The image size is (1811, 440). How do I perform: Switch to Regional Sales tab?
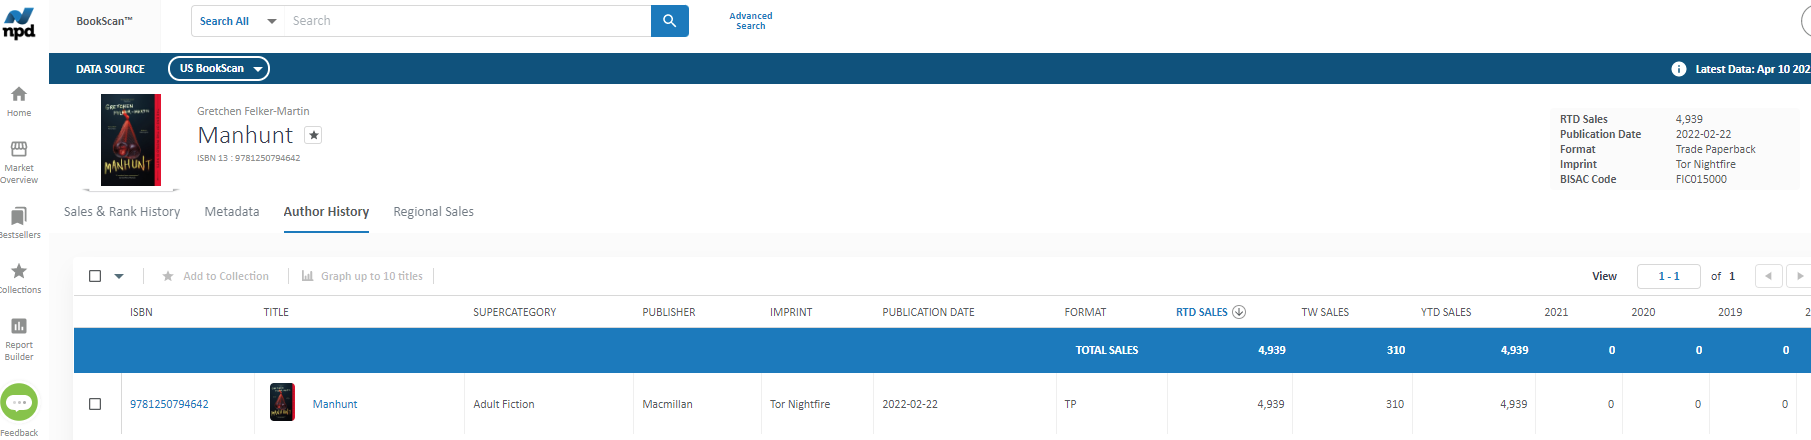click(433, 212)
